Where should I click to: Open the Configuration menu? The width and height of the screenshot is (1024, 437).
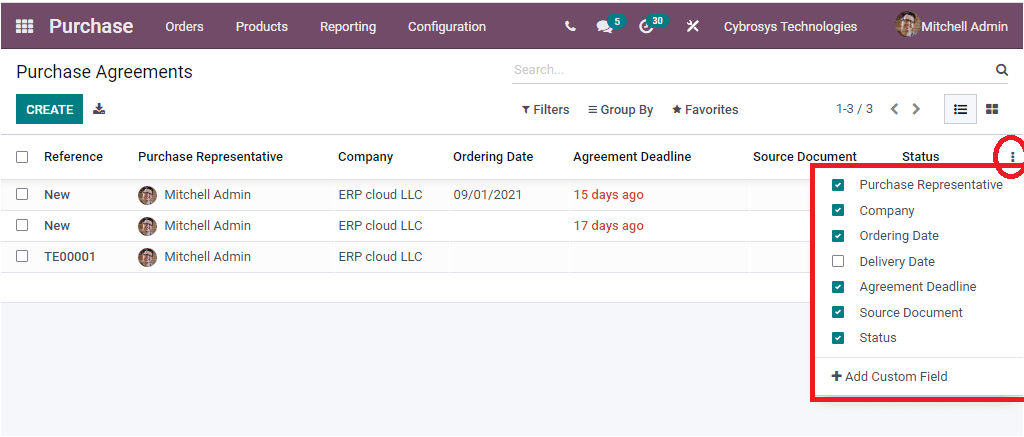coord(446,27)
